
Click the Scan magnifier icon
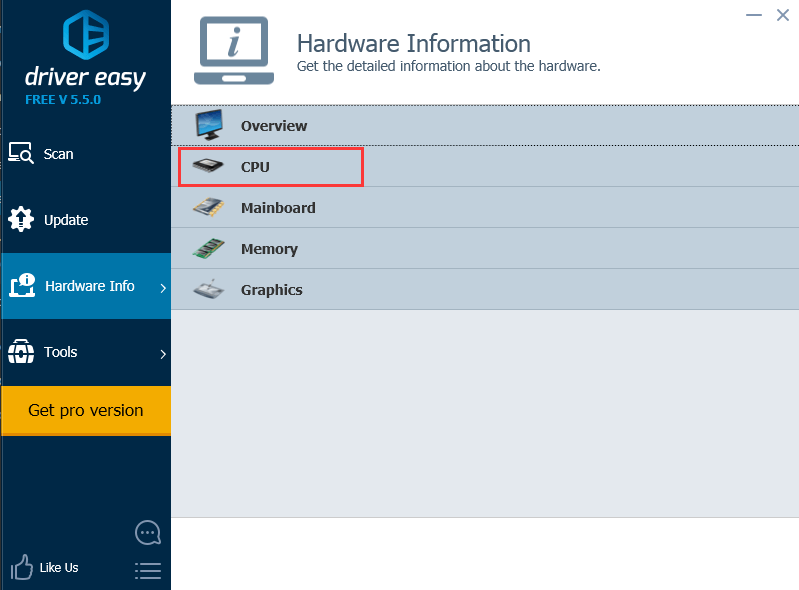(x=21, y=153)
